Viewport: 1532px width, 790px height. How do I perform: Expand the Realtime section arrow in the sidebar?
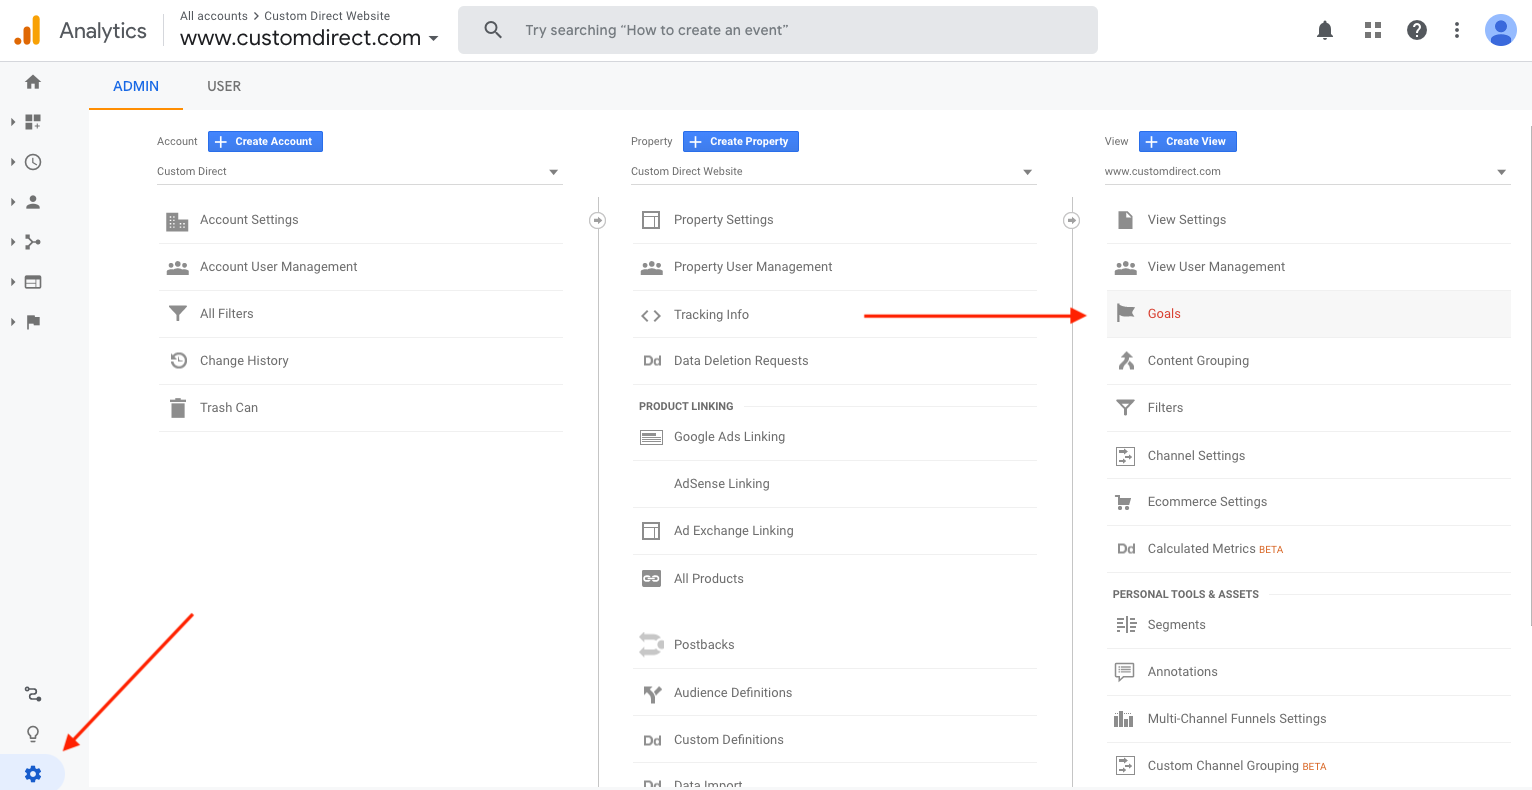point(13,162)
